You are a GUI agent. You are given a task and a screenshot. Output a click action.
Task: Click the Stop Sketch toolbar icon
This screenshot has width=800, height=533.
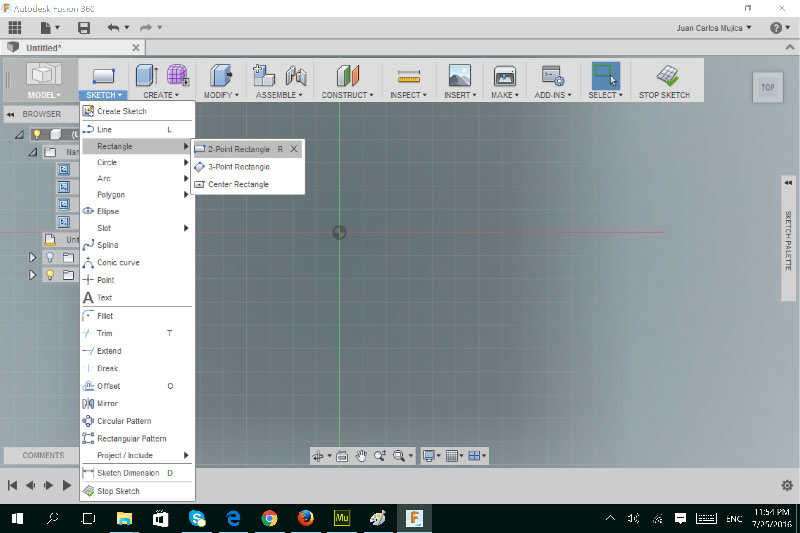click(667, 75)
